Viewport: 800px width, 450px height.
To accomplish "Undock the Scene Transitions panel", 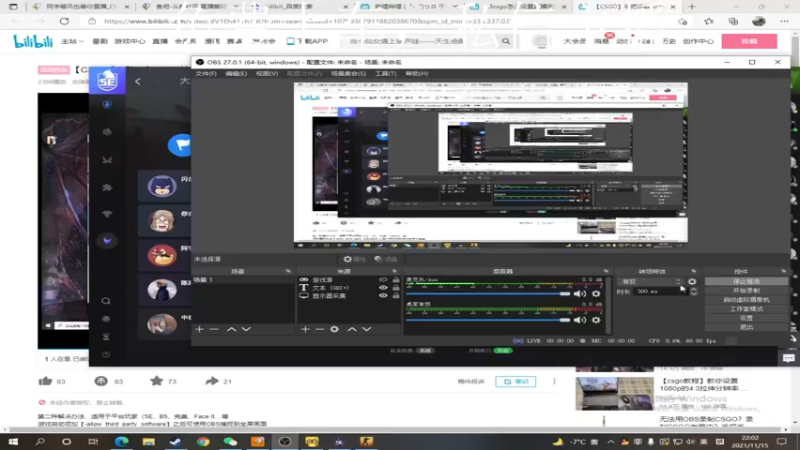I will pyautogui.click(x=694, y=271).
